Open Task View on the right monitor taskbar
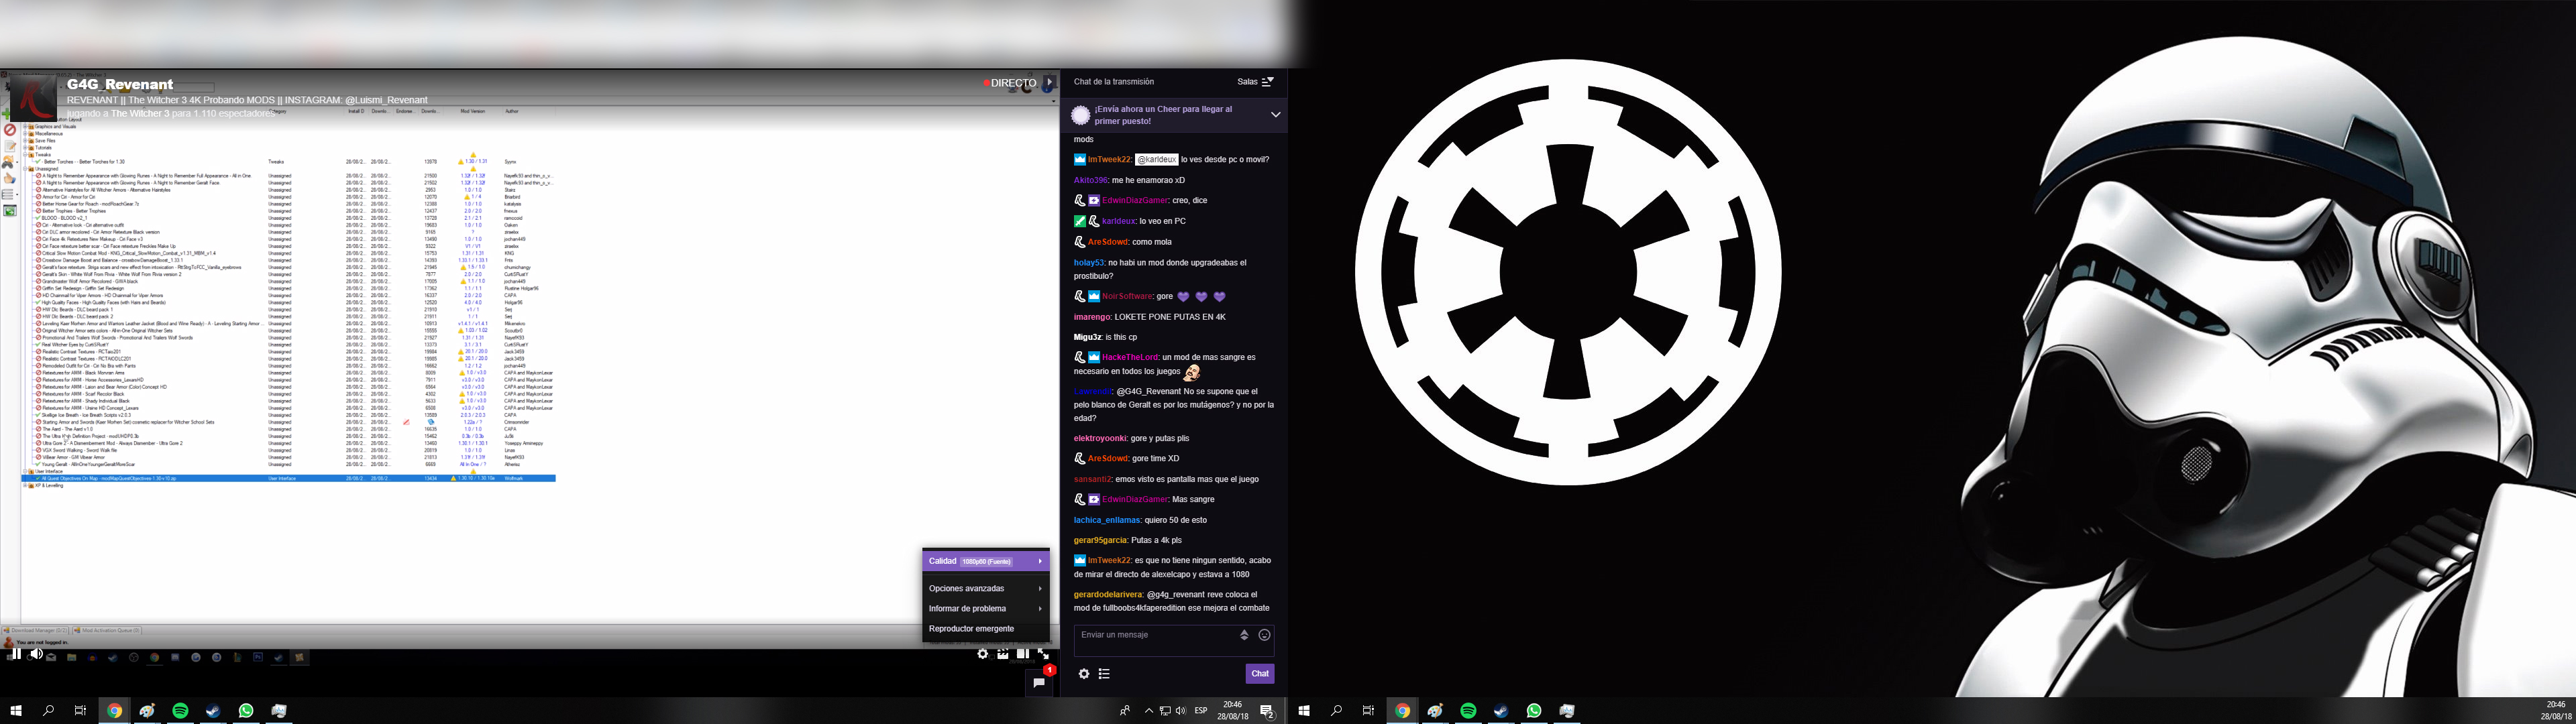This screenshot has width=2576, height=724. click(x=1368, y=710)
